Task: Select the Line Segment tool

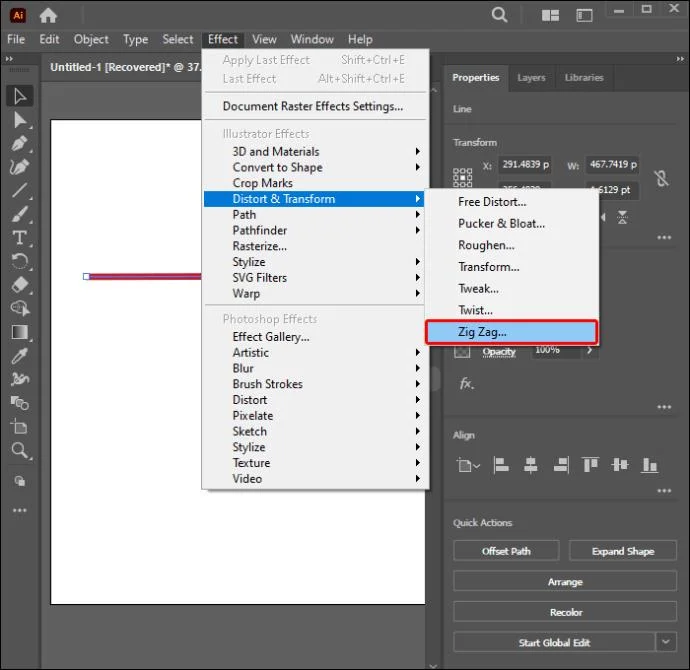Action: 20,190
